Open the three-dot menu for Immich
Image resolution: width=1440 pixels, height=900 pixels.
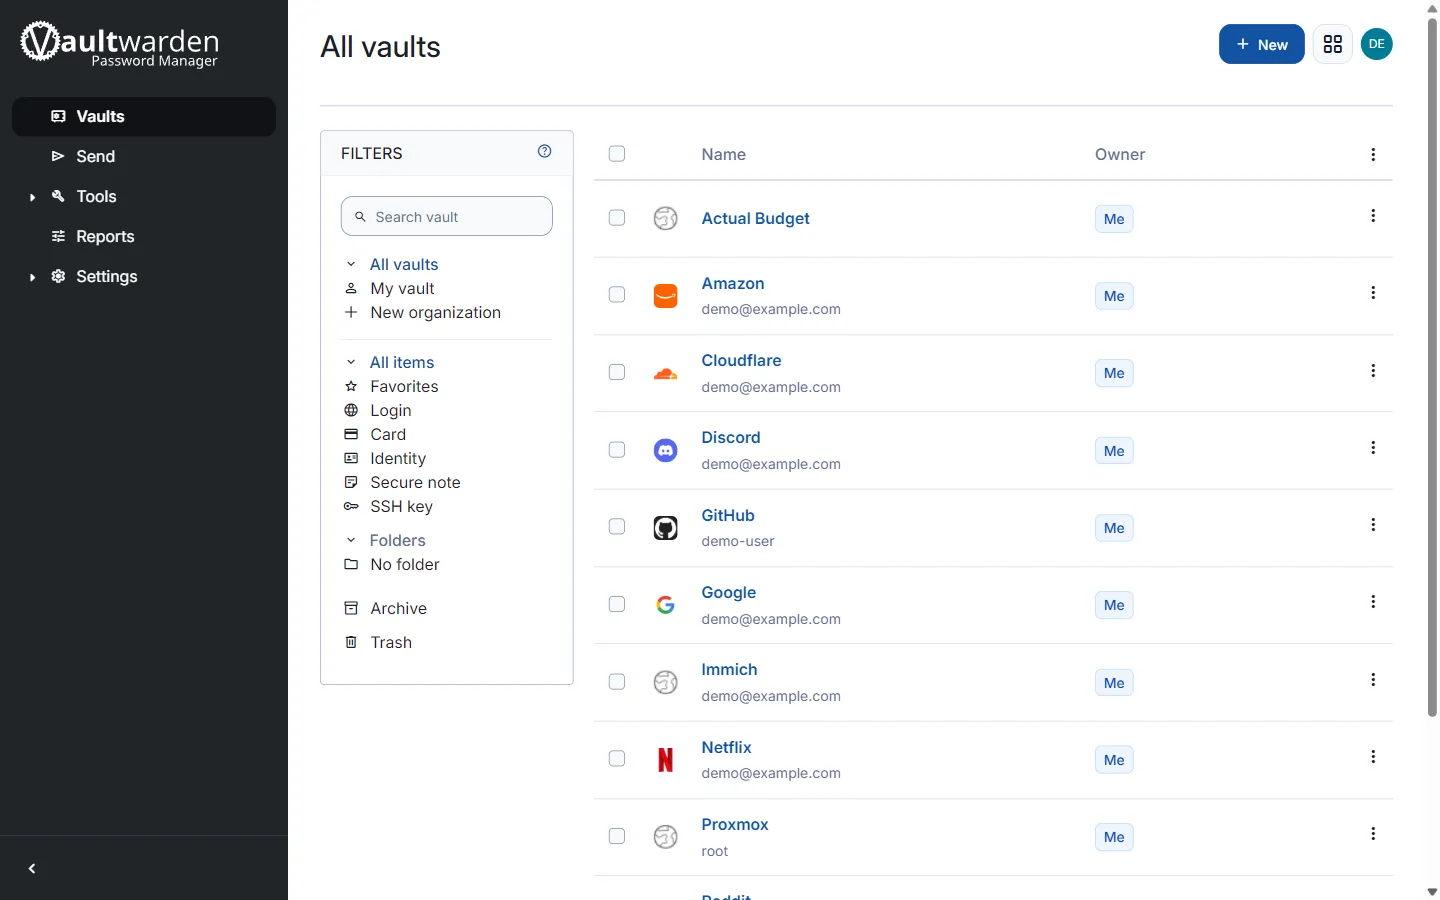pyautogui.click(x=1373, y=680)
